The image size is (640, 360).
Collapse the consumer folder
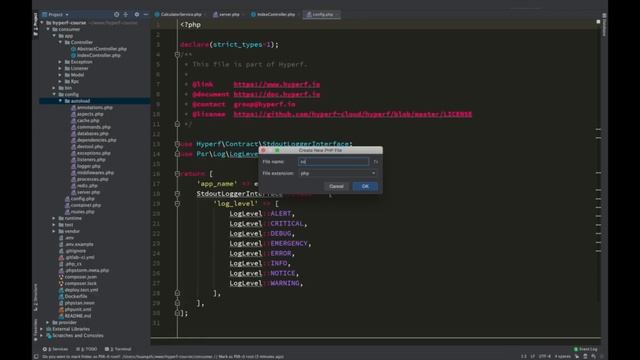[x=48, y=29]
